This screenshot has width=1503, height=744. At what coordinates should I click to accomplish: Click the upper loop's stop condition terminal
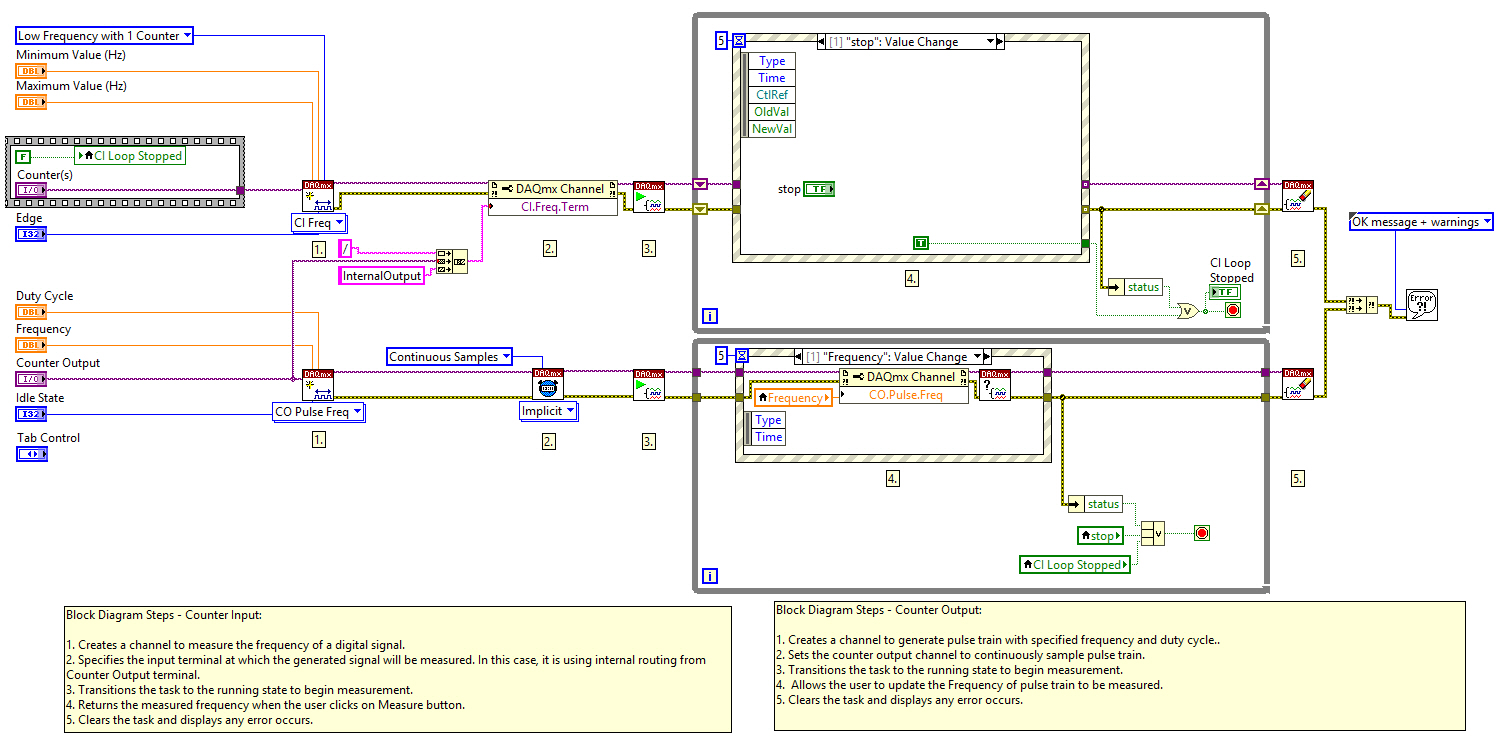point(1232,310)
